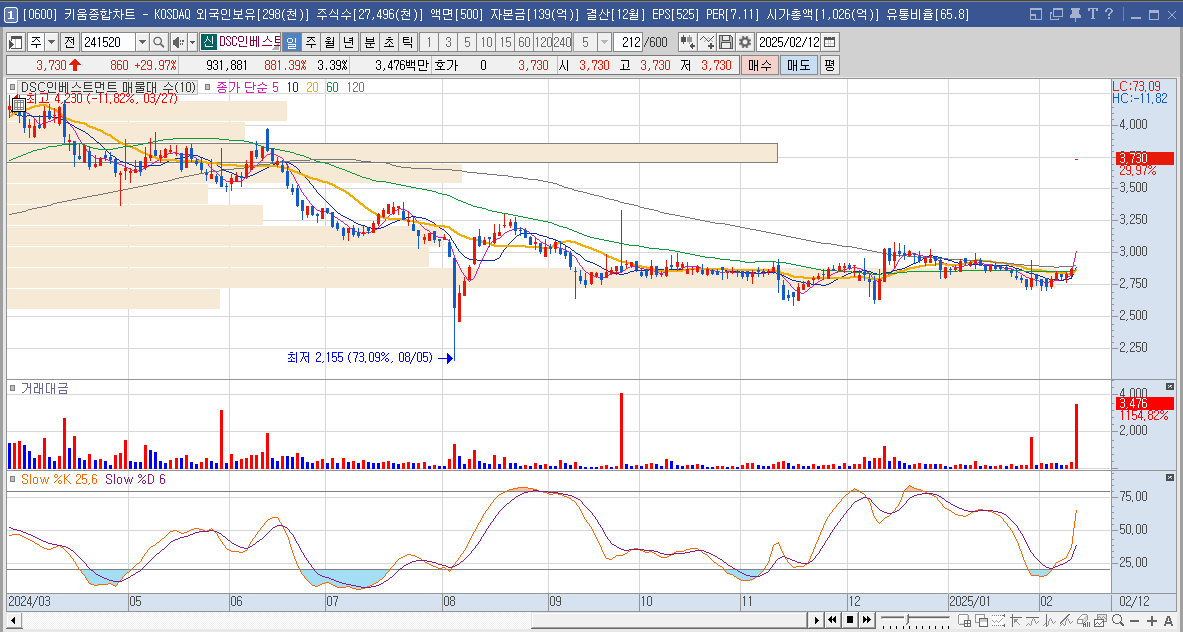Screen dimensions: 1183x632
Task: Adjust the chart zoom slider at bottom
Action: point(908,620)
